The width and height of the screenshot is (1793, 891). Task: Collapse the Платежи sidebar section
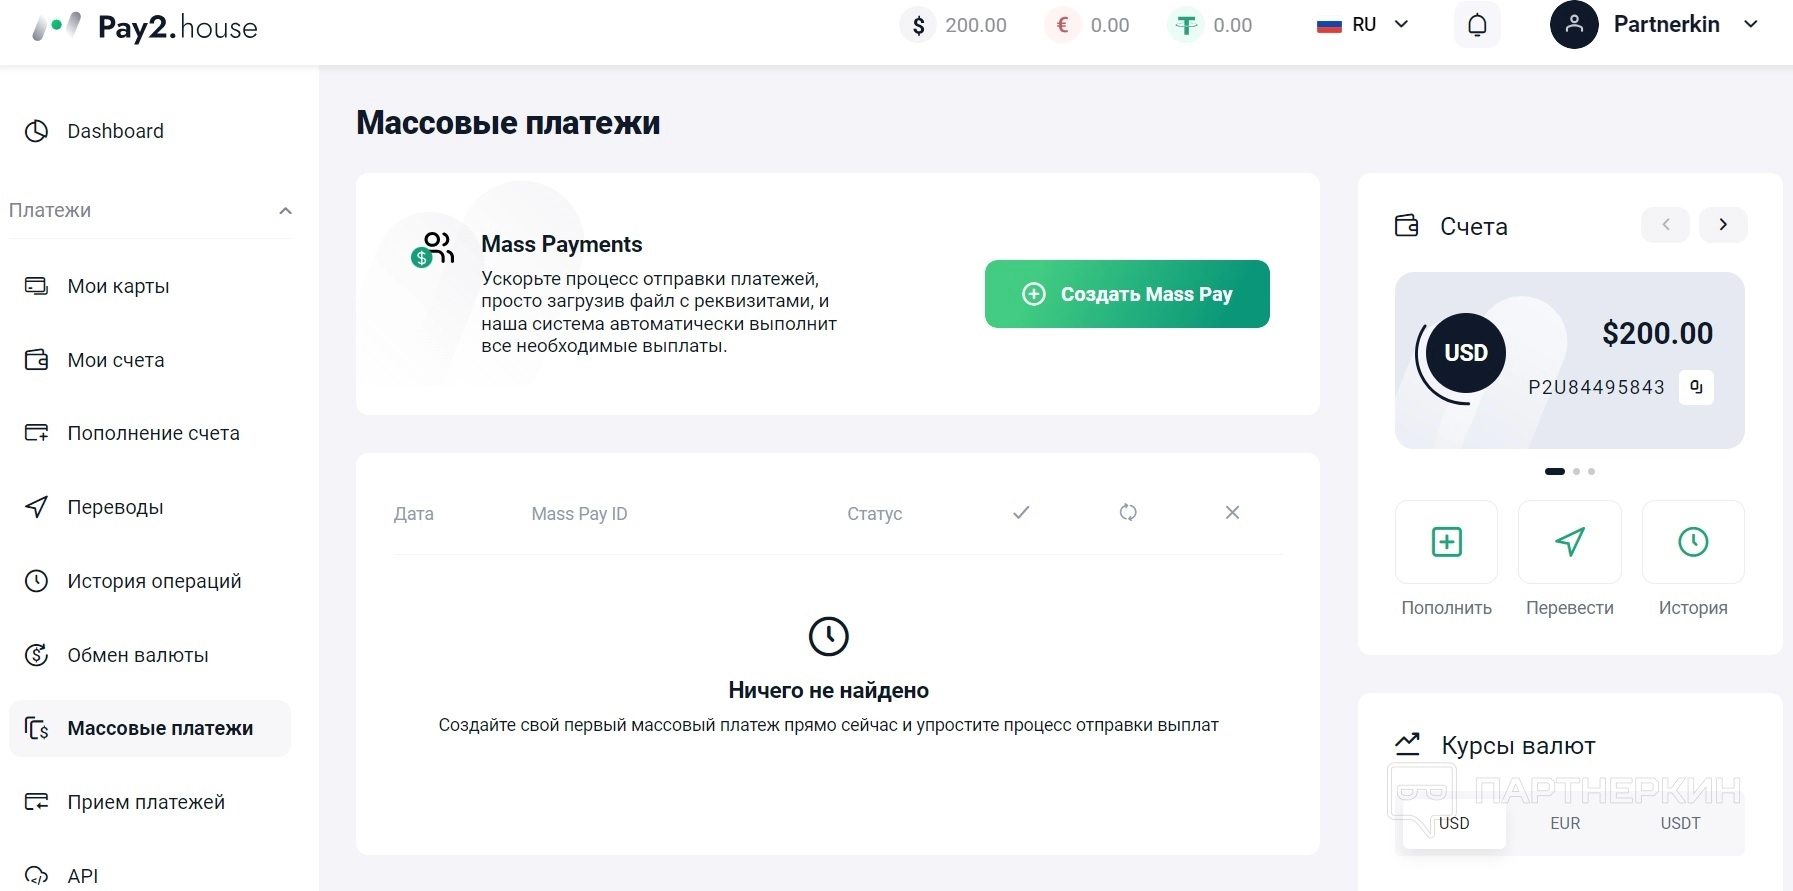(x=285, y=211)
